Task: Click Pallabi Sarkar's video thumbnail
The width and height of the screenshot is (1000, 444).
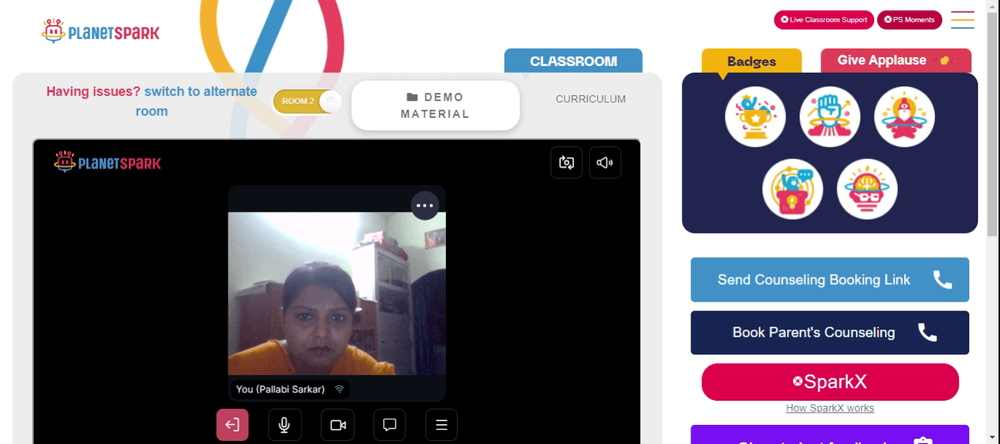Action: (337, 293)
